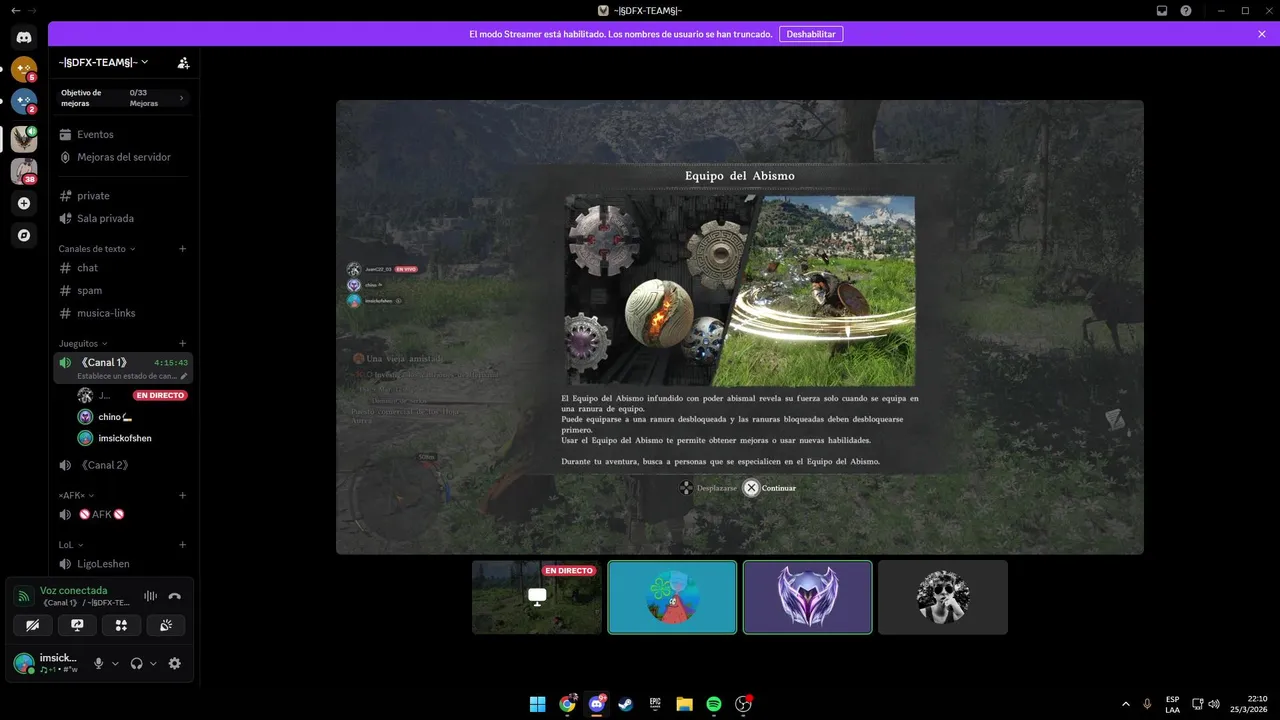Toggle noise suppression waveform icon
The width and height of the screenshot is (1280, 720).
pyautogui.click(x=151, y=596)
